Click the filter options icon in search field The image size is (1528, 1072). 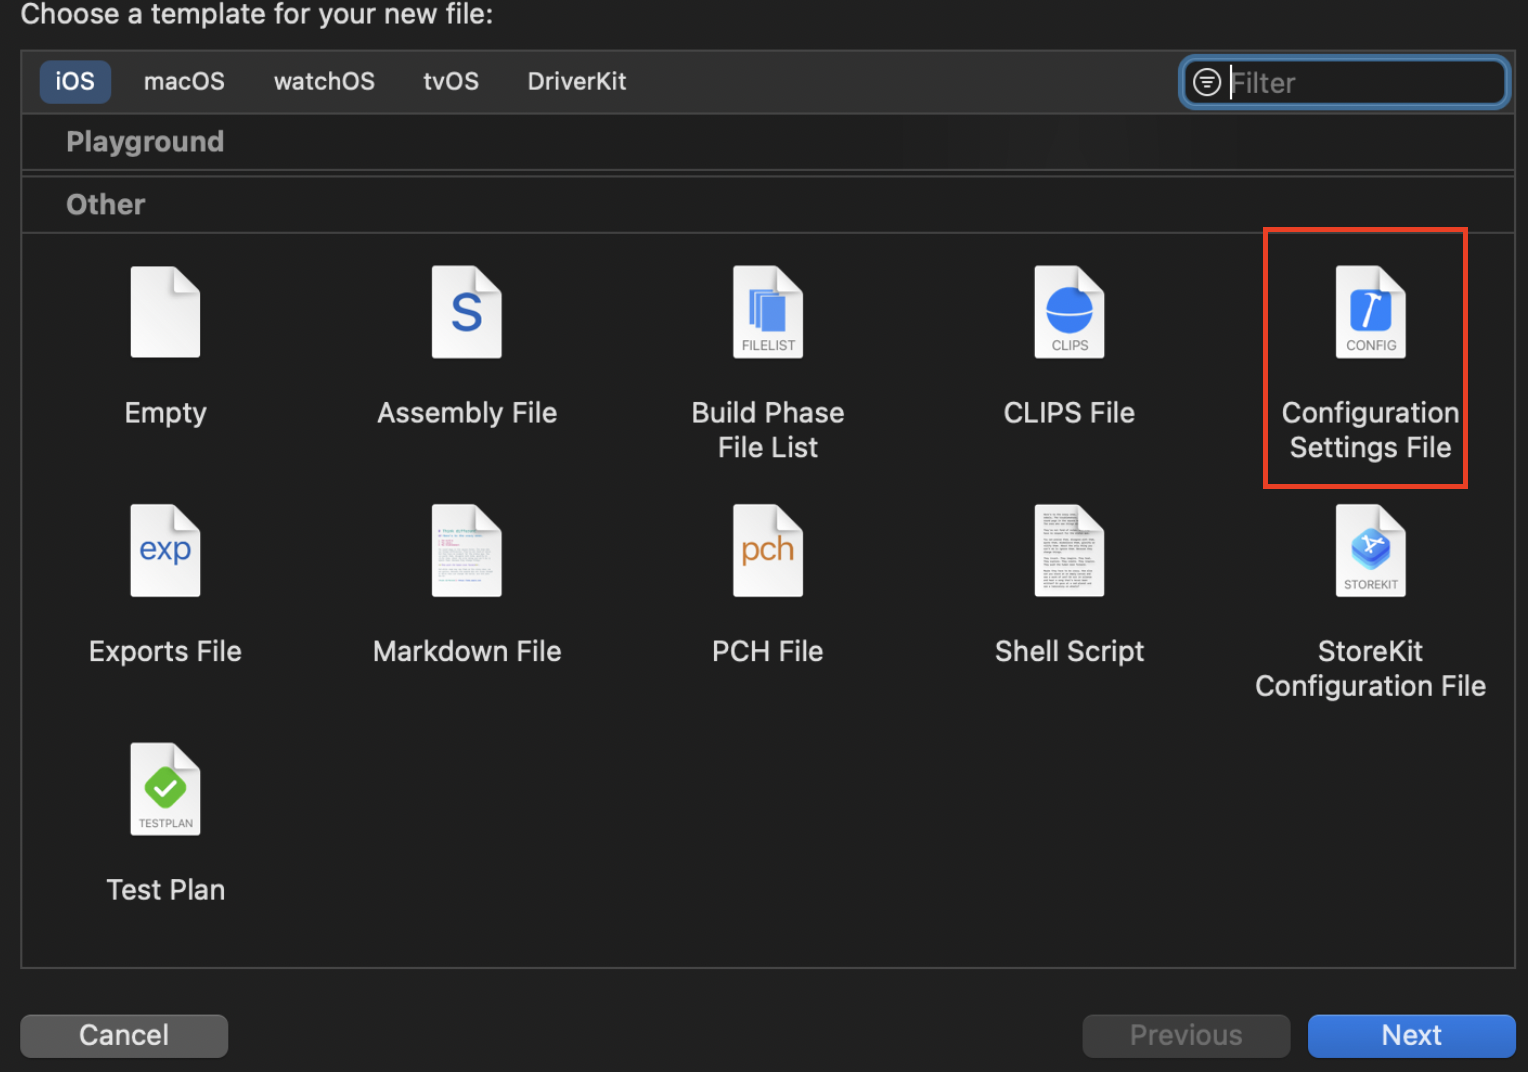(x=1207, y=82)
